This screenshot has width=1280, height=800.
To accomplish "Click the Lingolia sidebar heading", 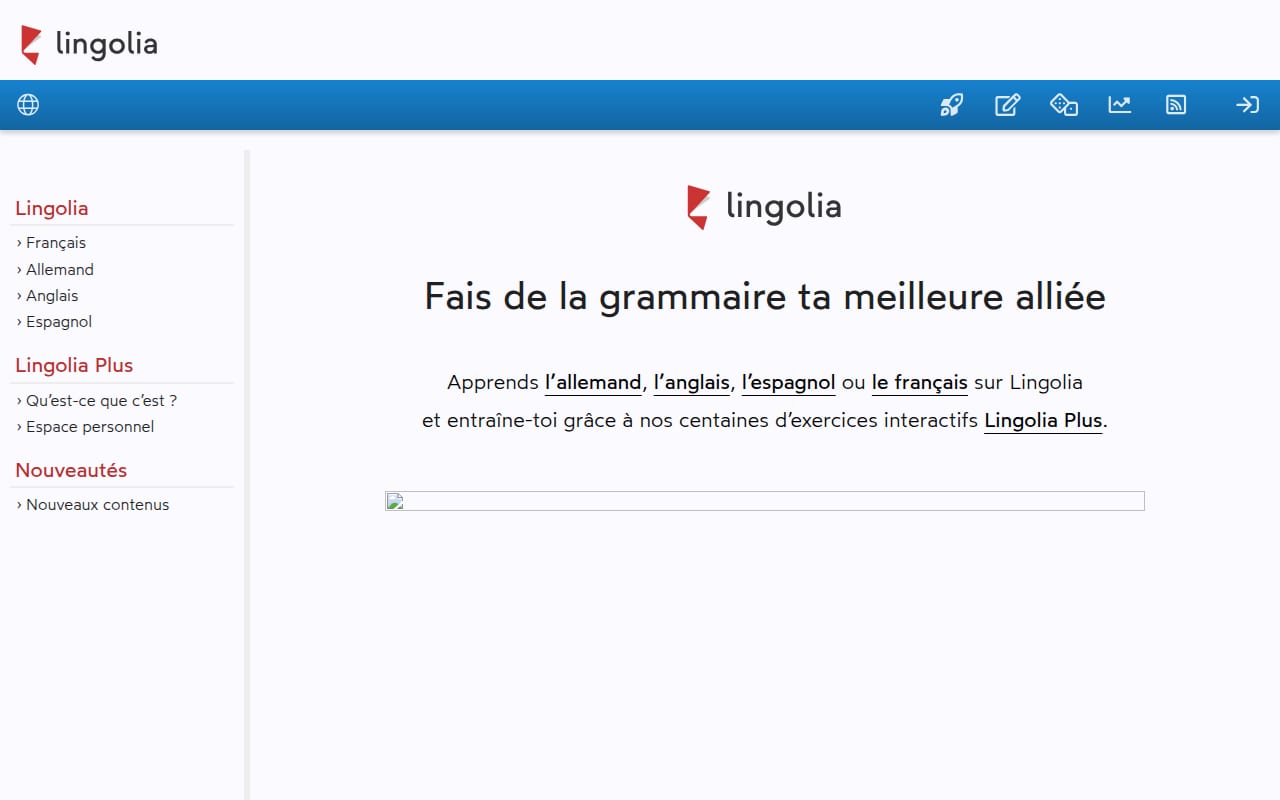I will [x=52, y=208].
